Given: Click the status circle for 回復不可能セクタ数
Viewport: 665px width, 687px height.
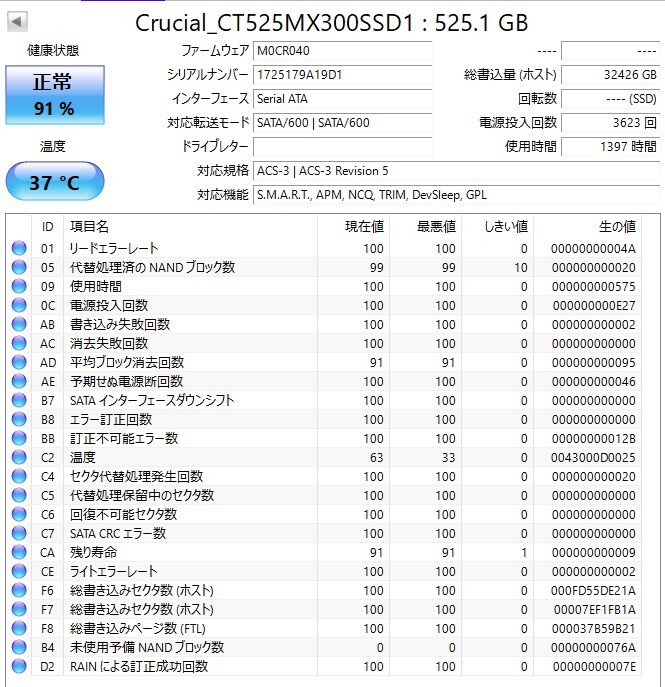Looking at the screenshot, I should pos(19,514).
